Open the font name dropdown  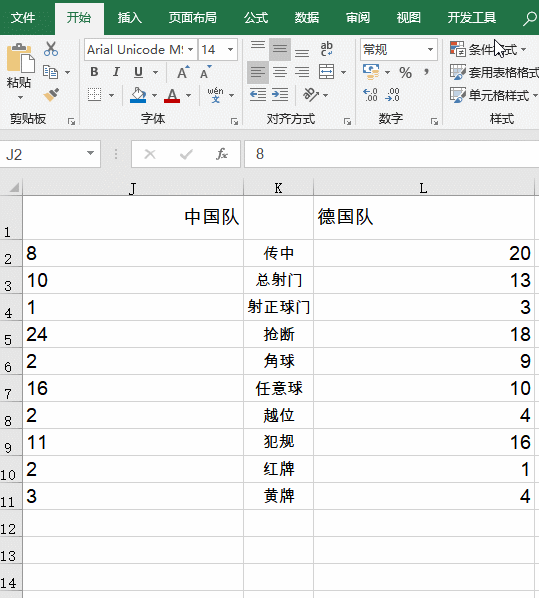click(190, 50)
